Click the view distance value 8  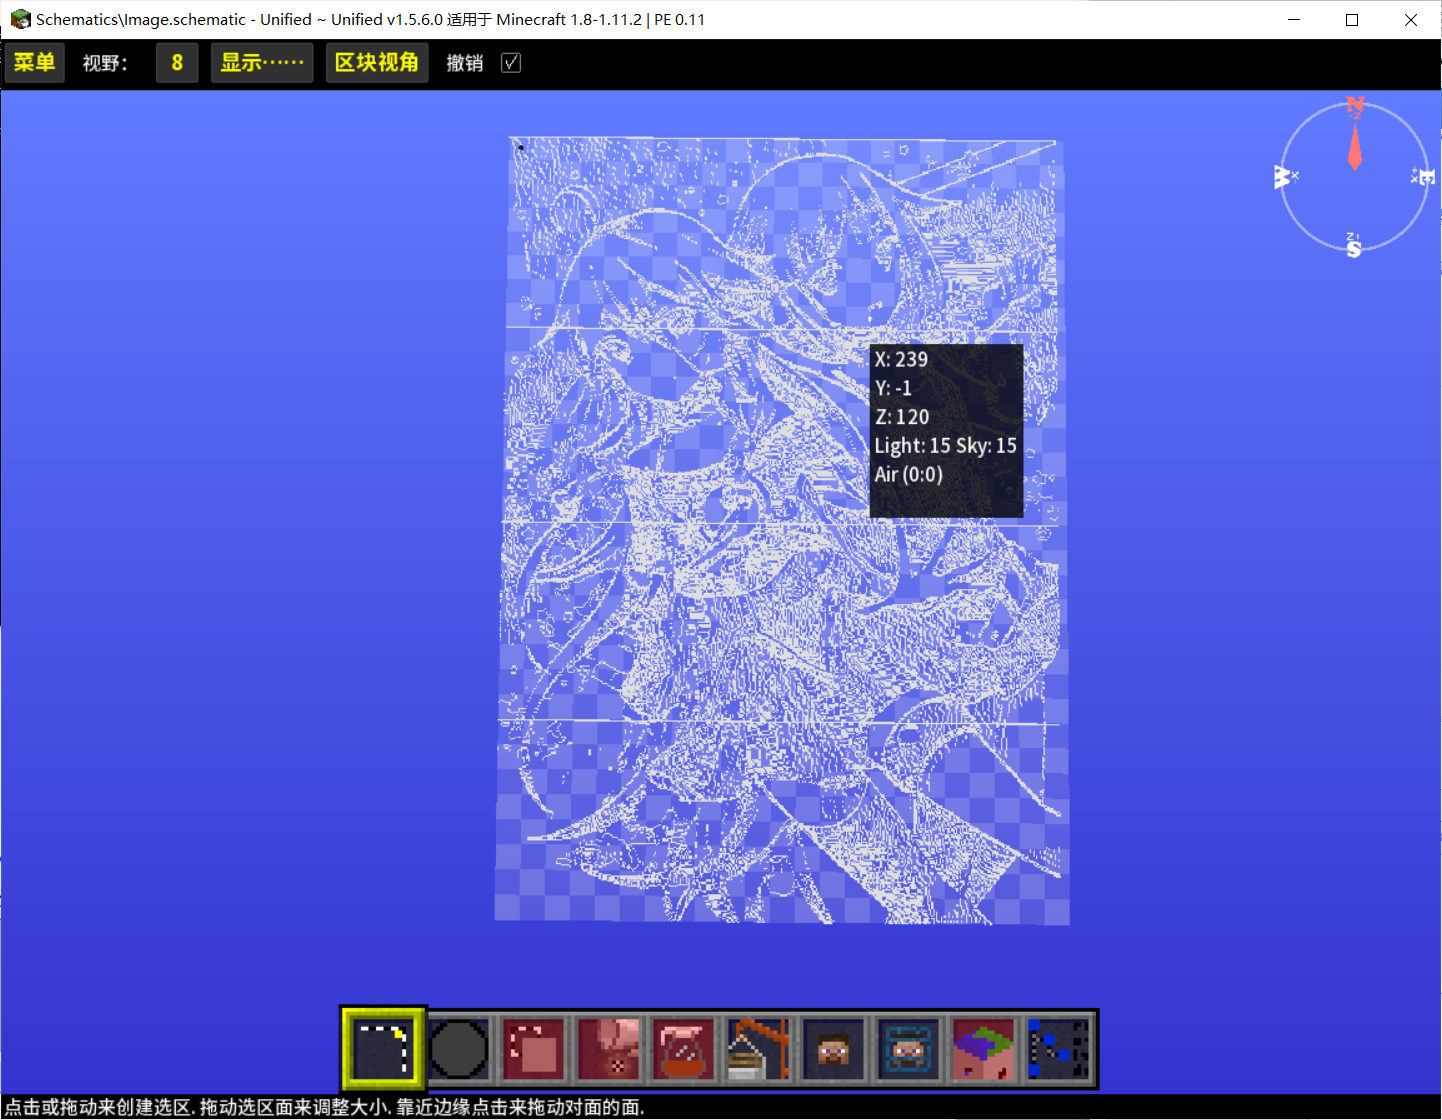[x=177, y=63]
